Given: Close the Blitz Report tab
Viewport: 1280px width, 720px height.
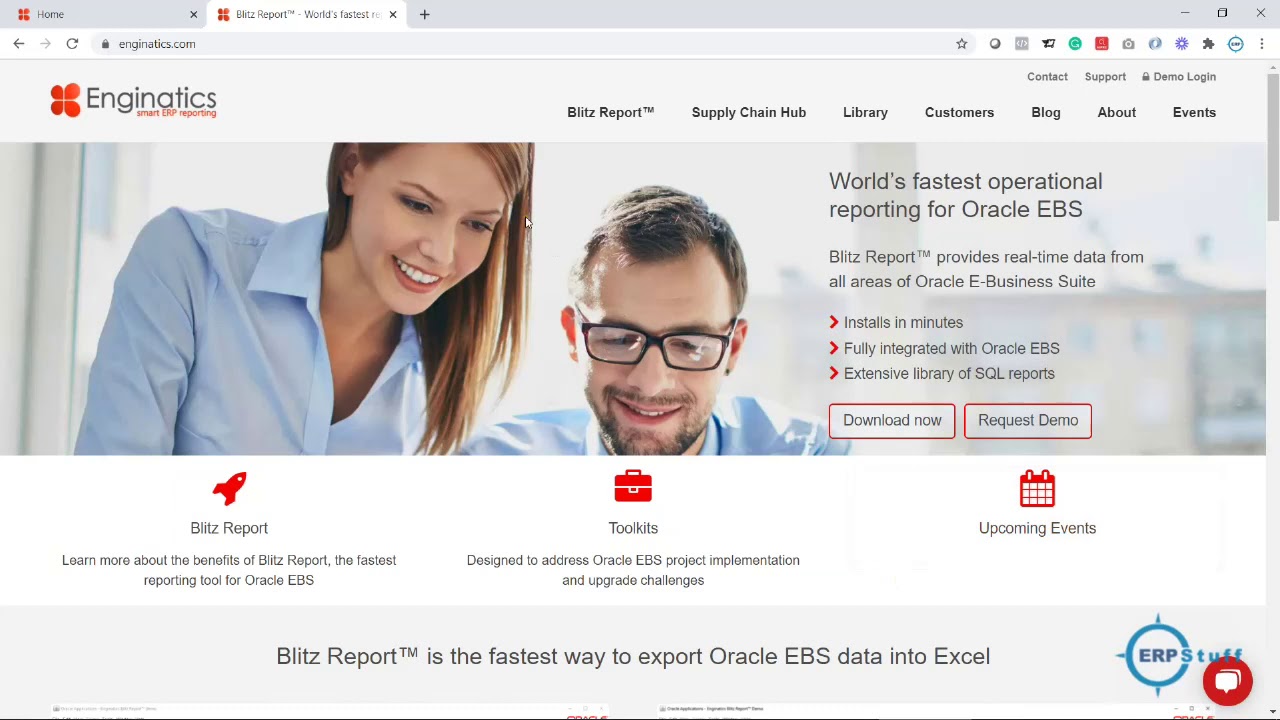Looking at the screenshot, I should [393, 14].
